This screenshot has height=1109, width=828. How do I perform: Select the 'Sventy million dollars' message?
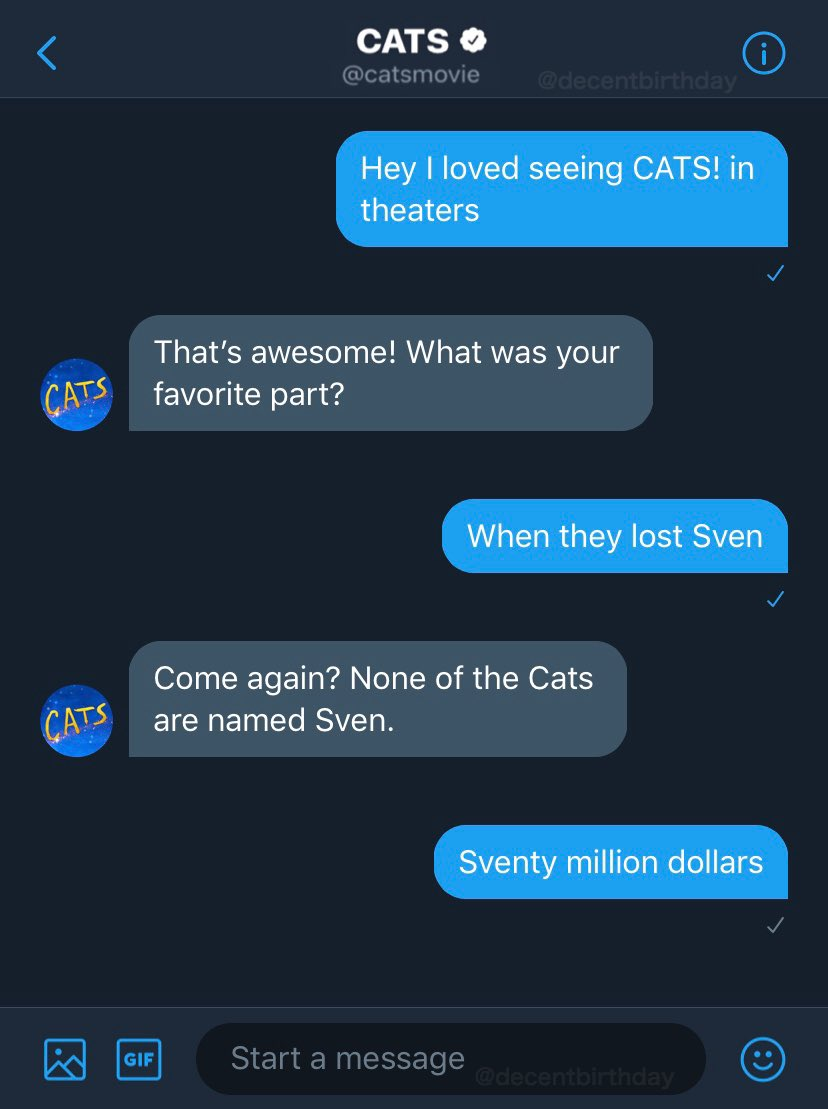click(x=610, y=862)
